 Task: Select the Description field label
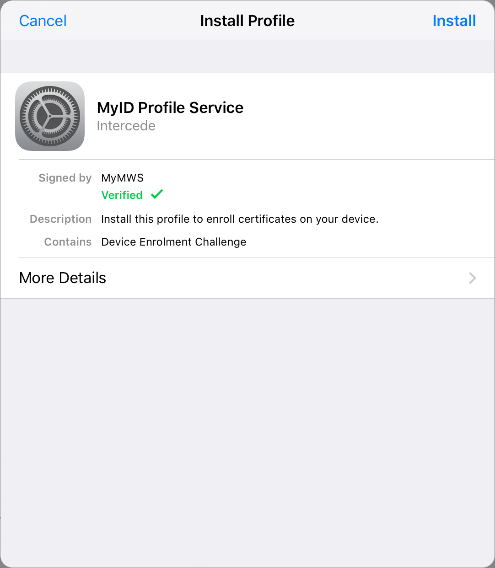61,219
